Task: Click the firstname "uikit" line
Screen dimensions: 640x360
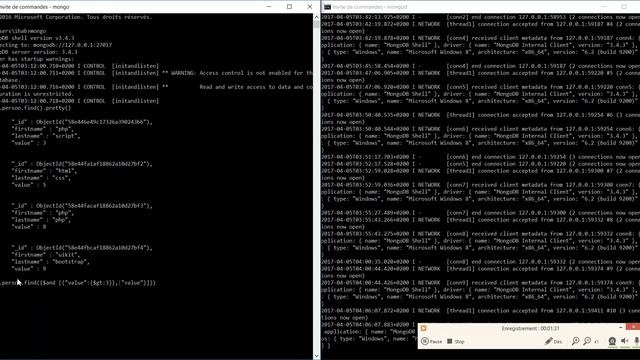Action: coord(46,255)
